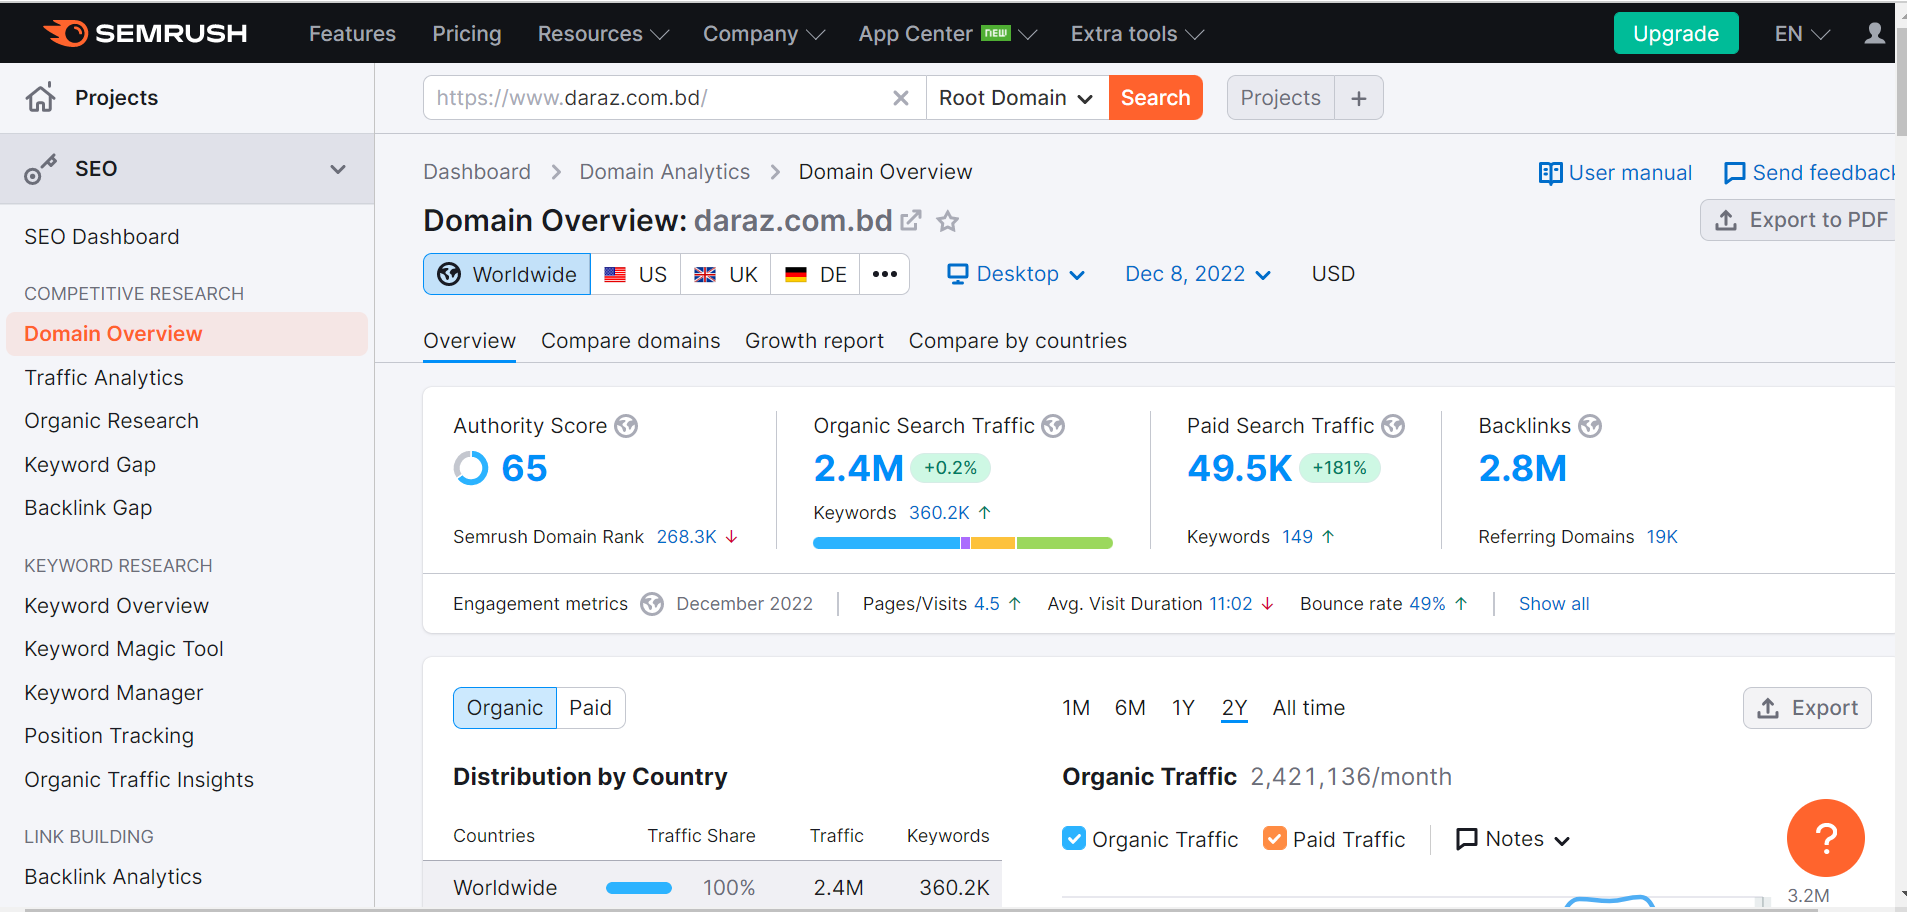Disable the Organic Traffic checkbox
Viewport: 1907px width, 912px height.
1074,838
